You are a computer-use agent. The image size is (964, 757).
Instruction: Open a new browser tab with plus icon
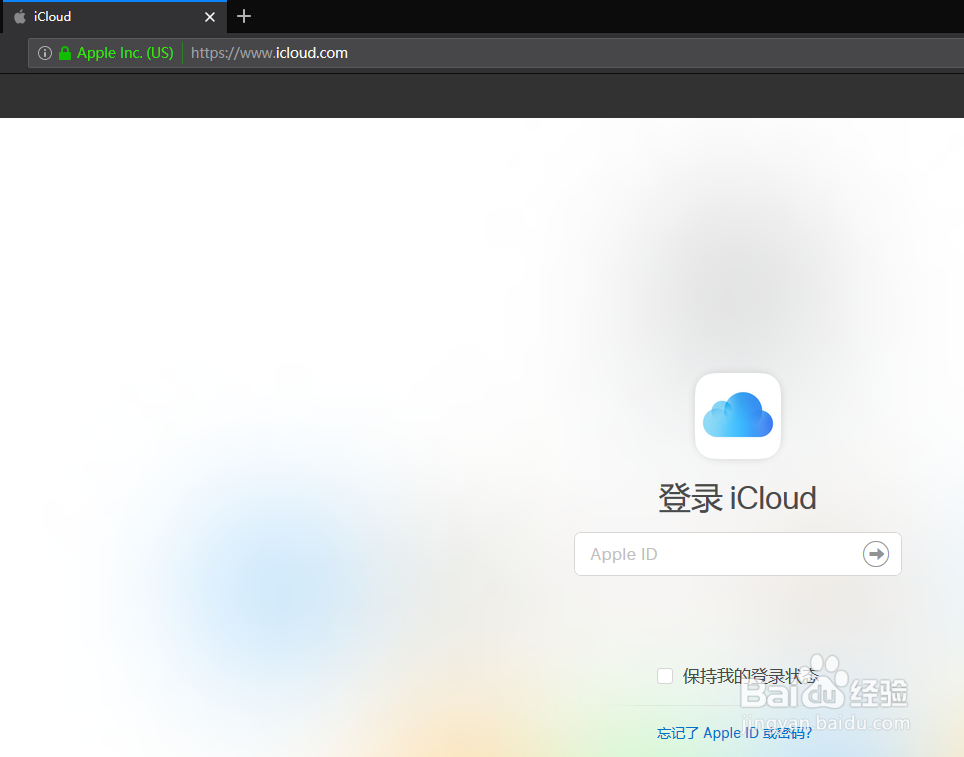tap(244, 17)
